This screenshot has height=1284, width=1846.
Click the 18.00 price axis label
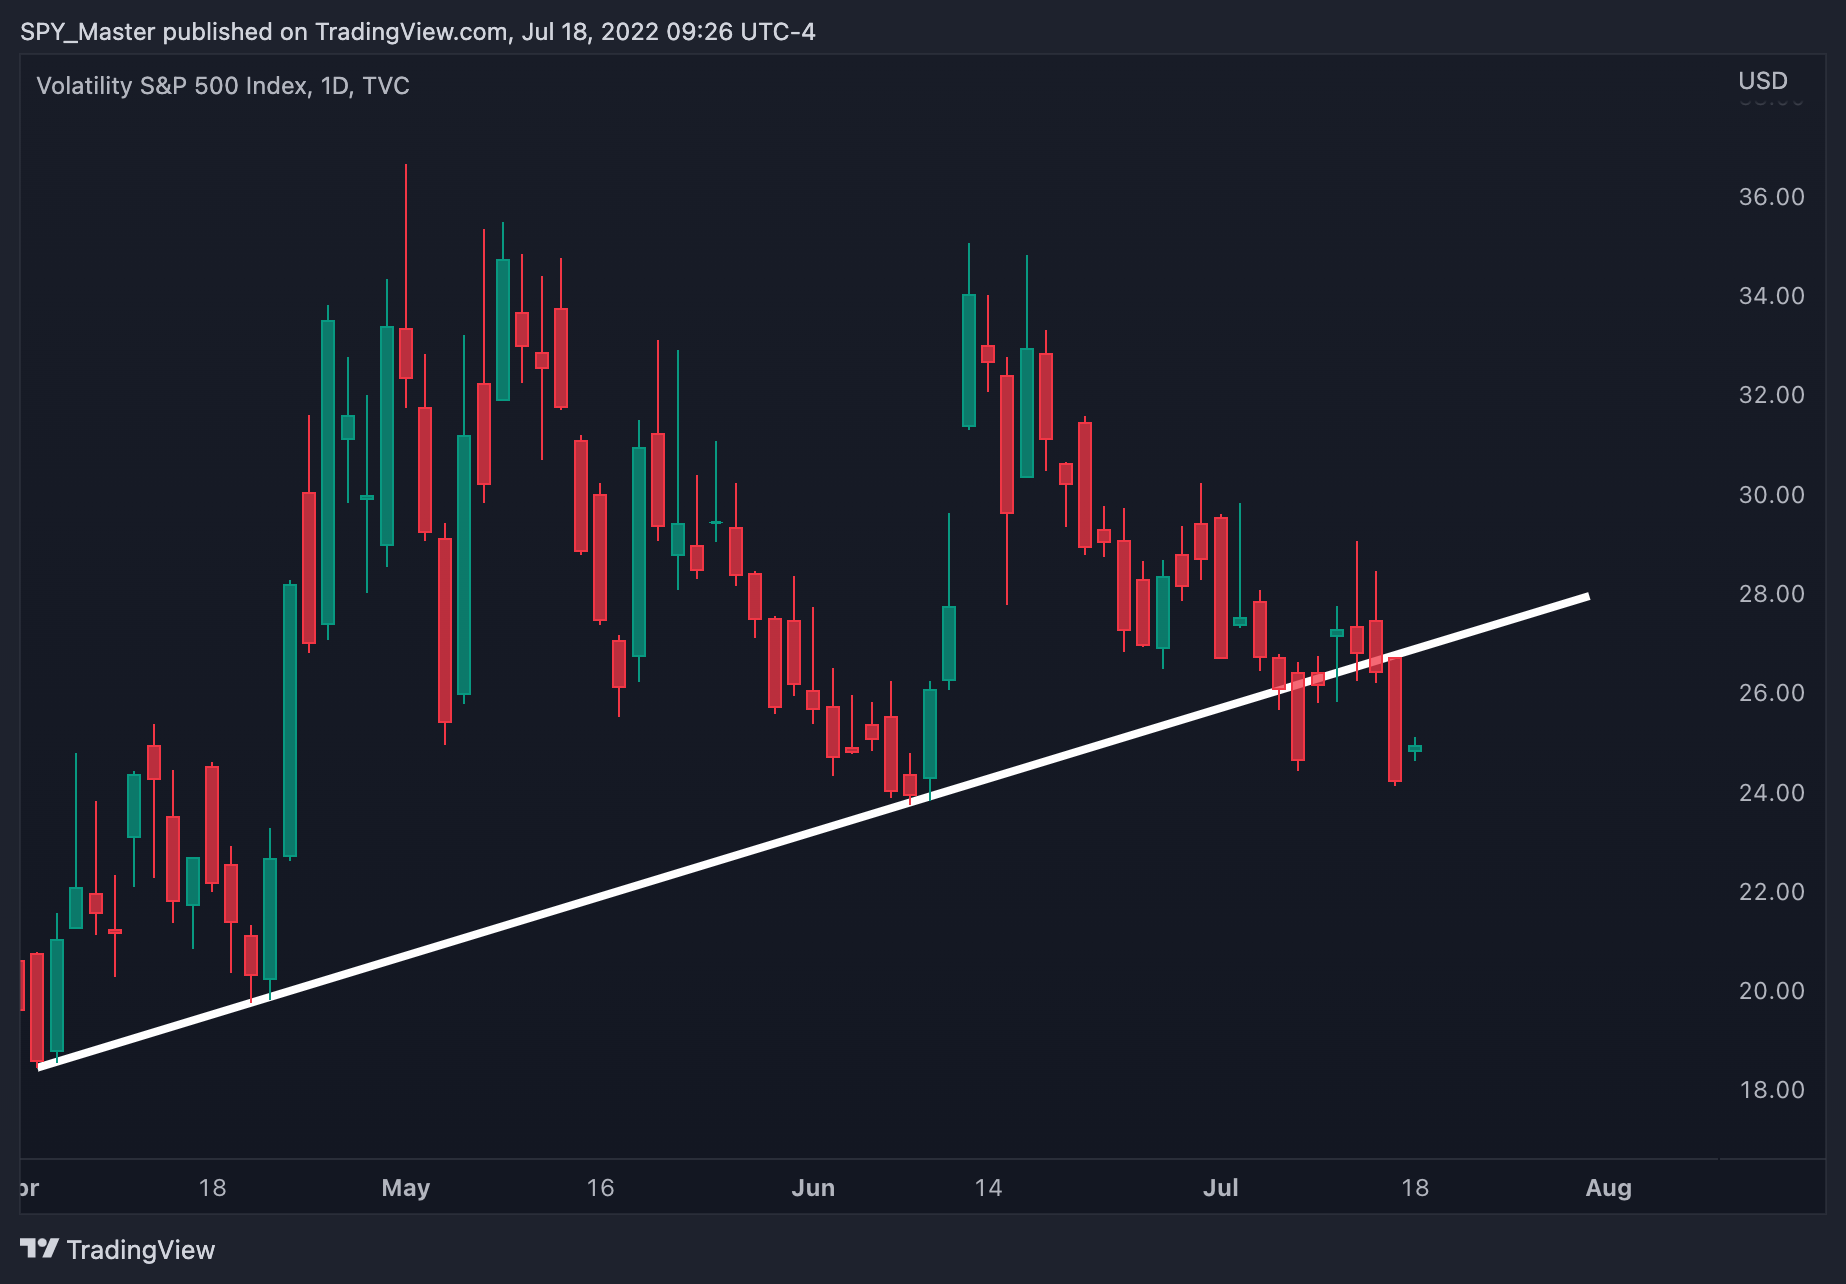1771,1090
